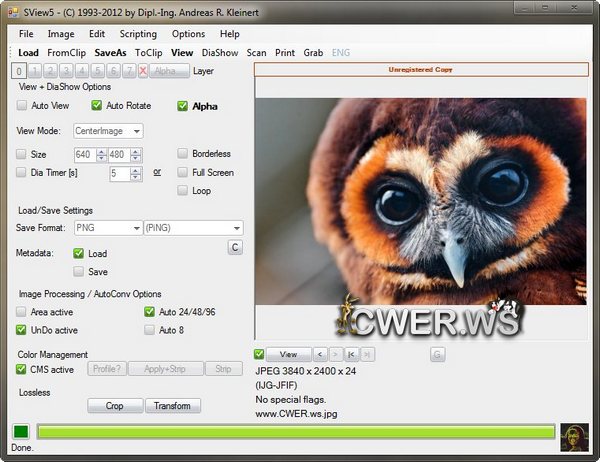Click the portrait icon in bottom-right corner
Image resolution: width=600 pixels, height=462 pixels.
pyautogui.click(x=574, y=434)
